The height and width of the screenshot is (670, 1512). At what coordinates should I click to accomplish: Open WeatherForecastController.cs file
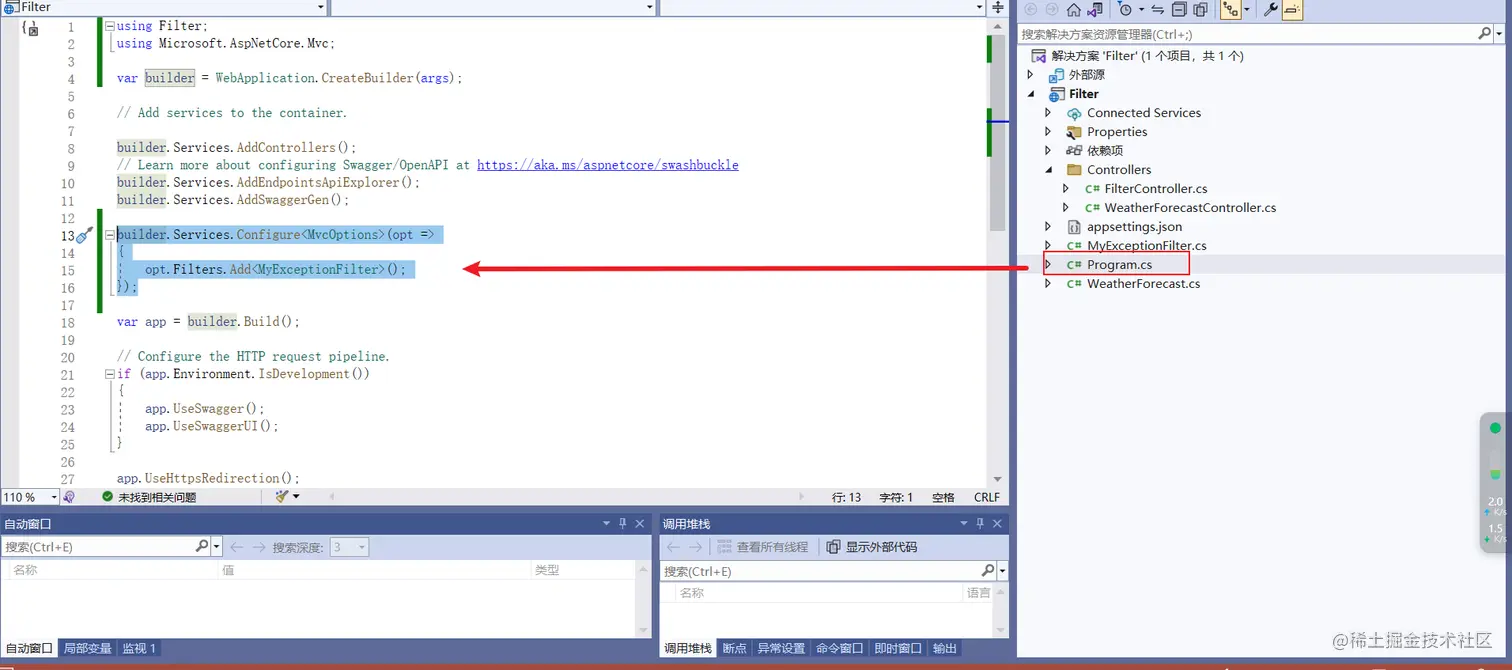point(1190,208)
